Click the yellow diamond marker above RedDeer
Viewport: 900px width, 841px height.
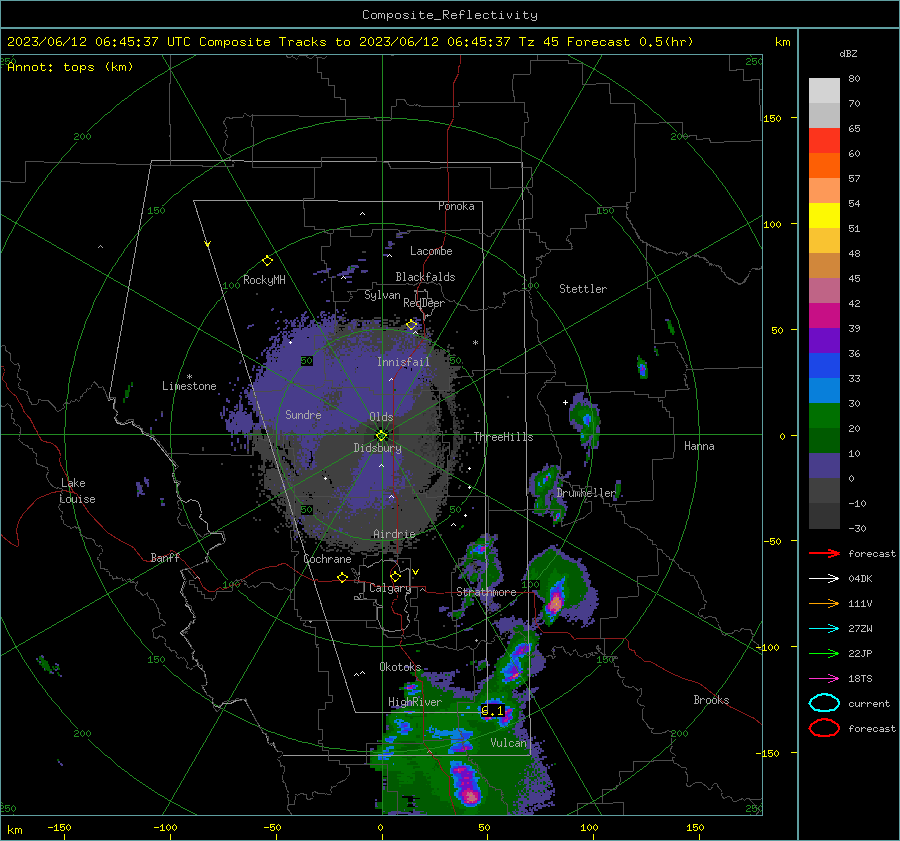coord(412,325)
